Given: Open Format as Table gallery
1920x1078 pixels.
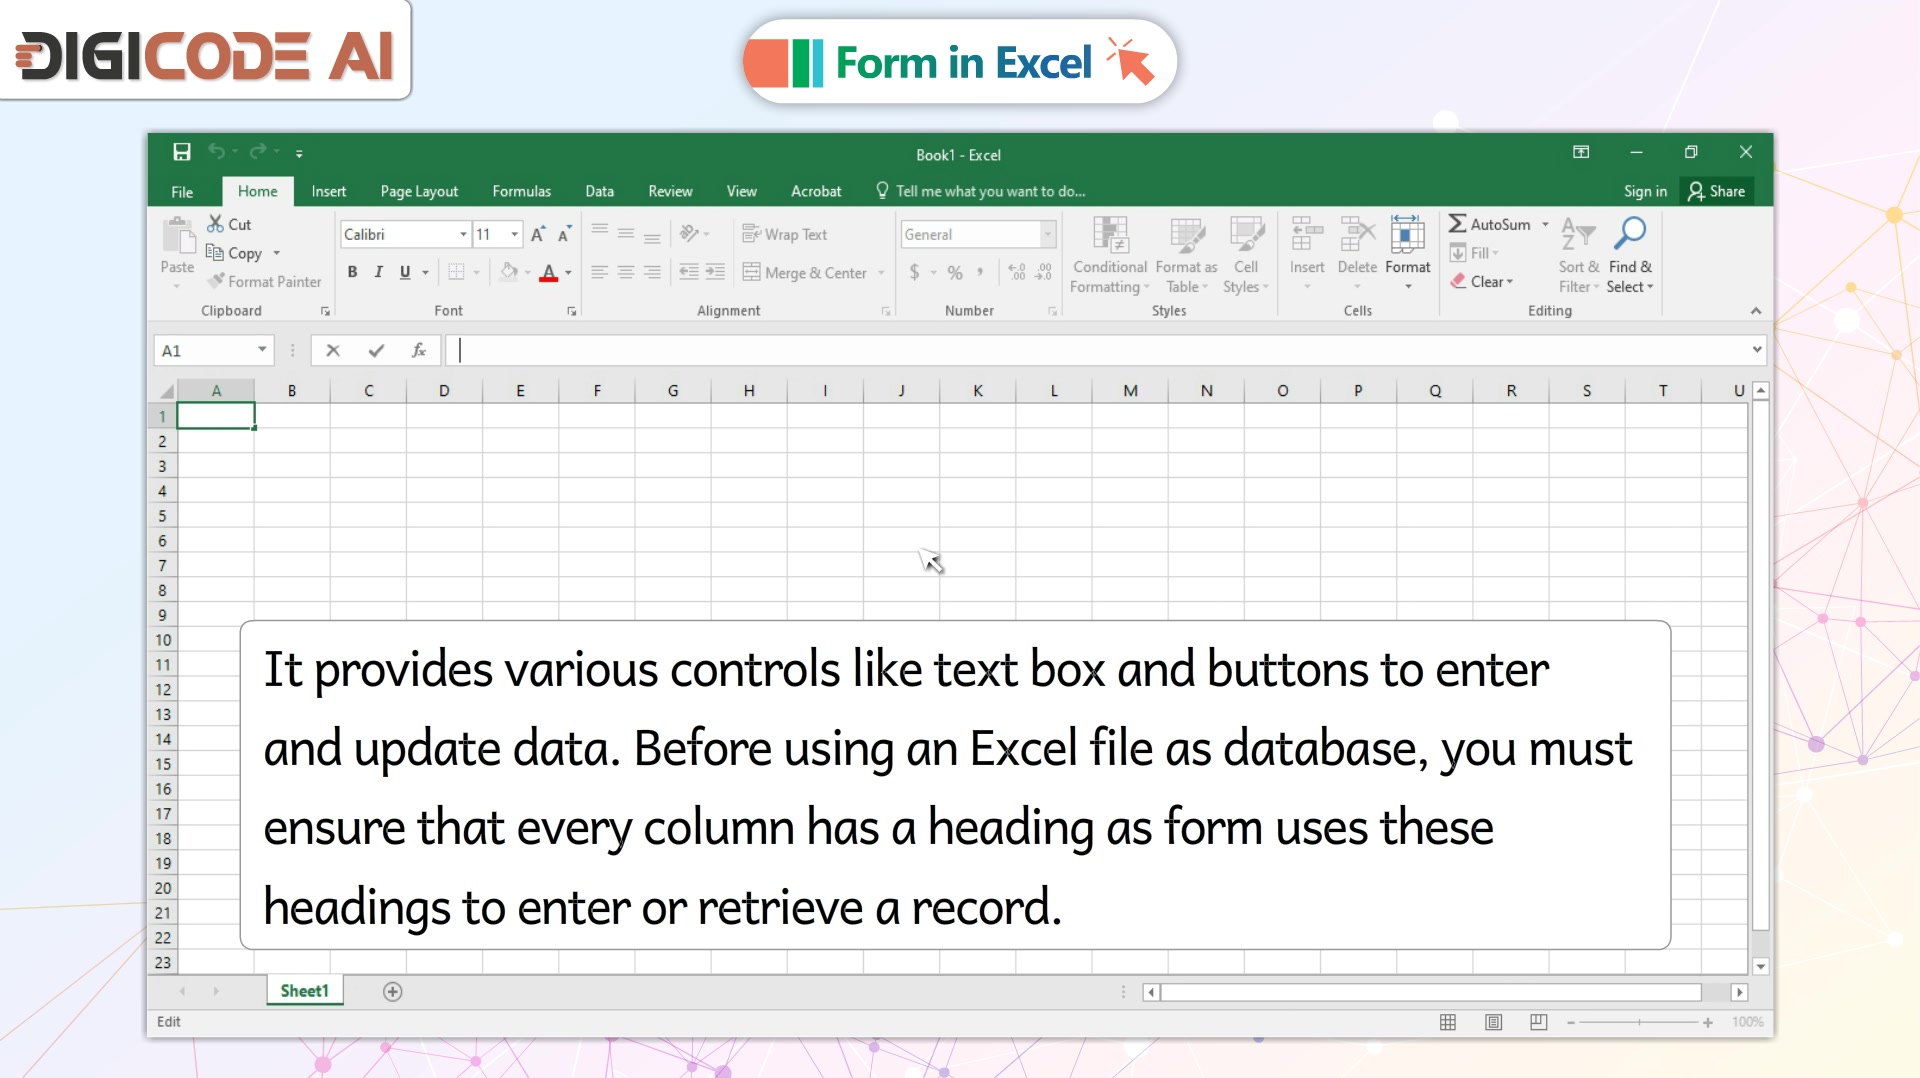Looking at the screenshot, I should coord(1186,255).
